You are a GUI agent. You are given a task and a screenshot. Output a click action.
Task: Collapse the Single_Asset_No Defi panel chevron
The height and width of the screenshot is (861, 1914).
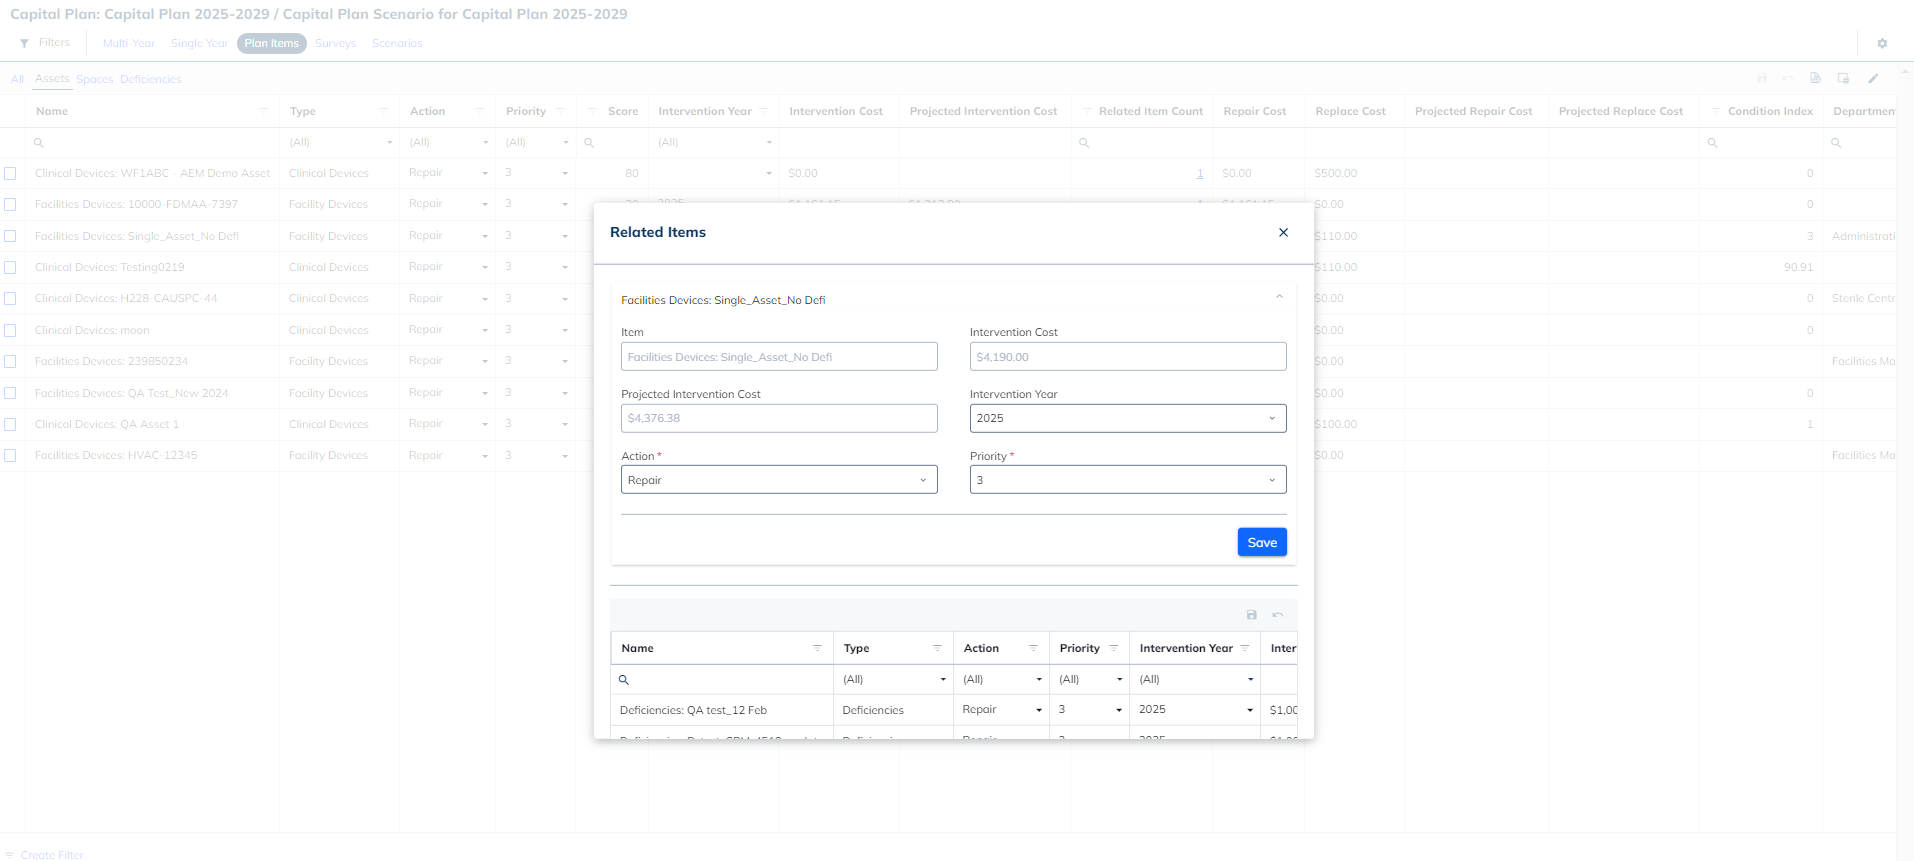[1279, 297]
